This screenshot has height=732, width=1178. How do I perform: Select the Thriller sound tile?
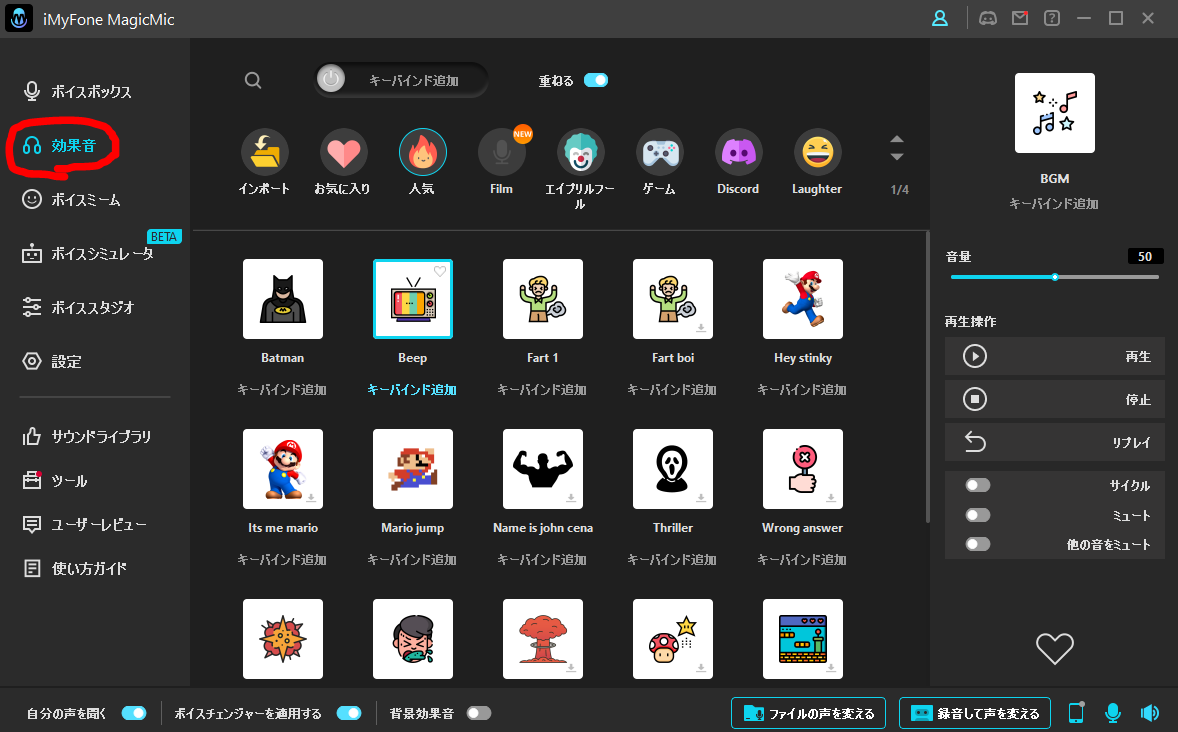[x=672, y=469]
